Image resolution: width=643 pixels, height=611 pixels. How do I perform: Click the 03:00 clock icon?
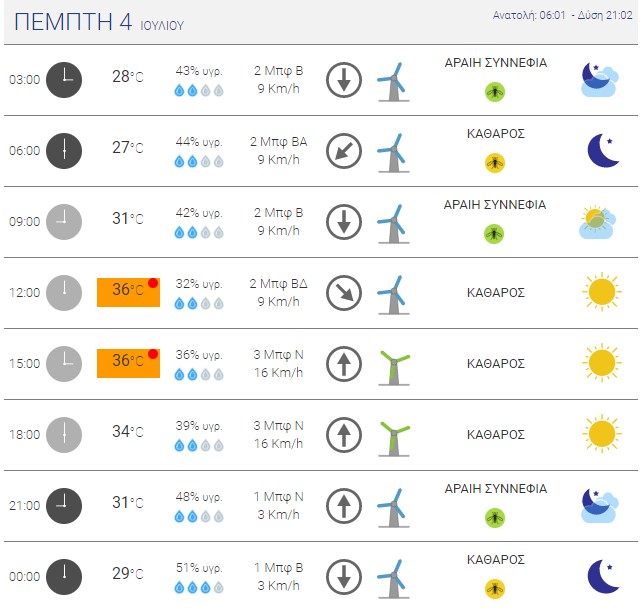click(64, 80)
